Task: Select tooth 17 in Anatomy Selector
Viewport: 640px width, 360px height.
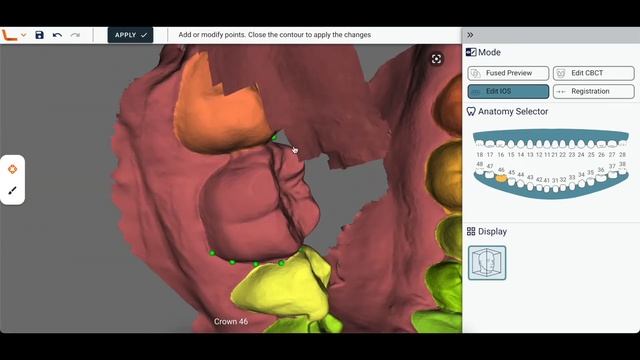Action: (x=490, y=144)
